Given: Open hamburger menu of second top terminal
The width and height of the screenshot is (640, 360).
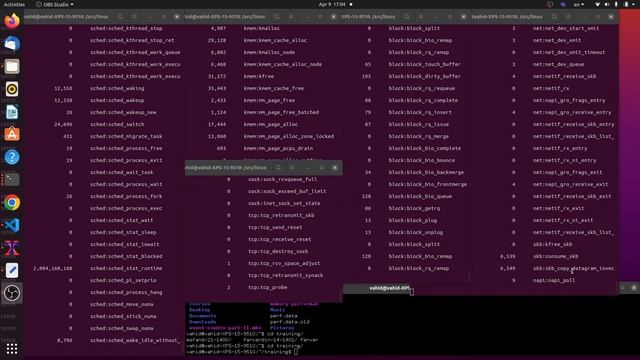Looking at the screenshot, I should [x=291, y=17].
